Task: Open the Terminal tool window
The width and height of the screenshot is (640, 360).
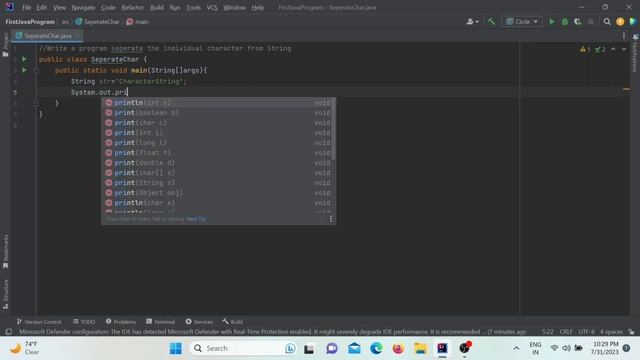Action: [x=160, y=322]
